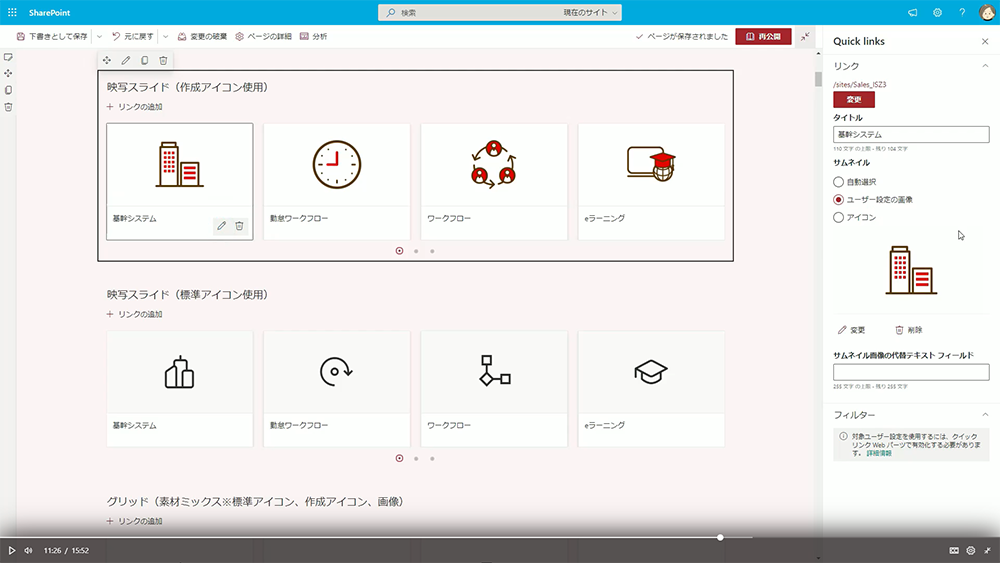Viewport: 1000px width, 563px height.
Task: Click the page vertical scrollbar thumb
Action: click(x=818, y=79)
